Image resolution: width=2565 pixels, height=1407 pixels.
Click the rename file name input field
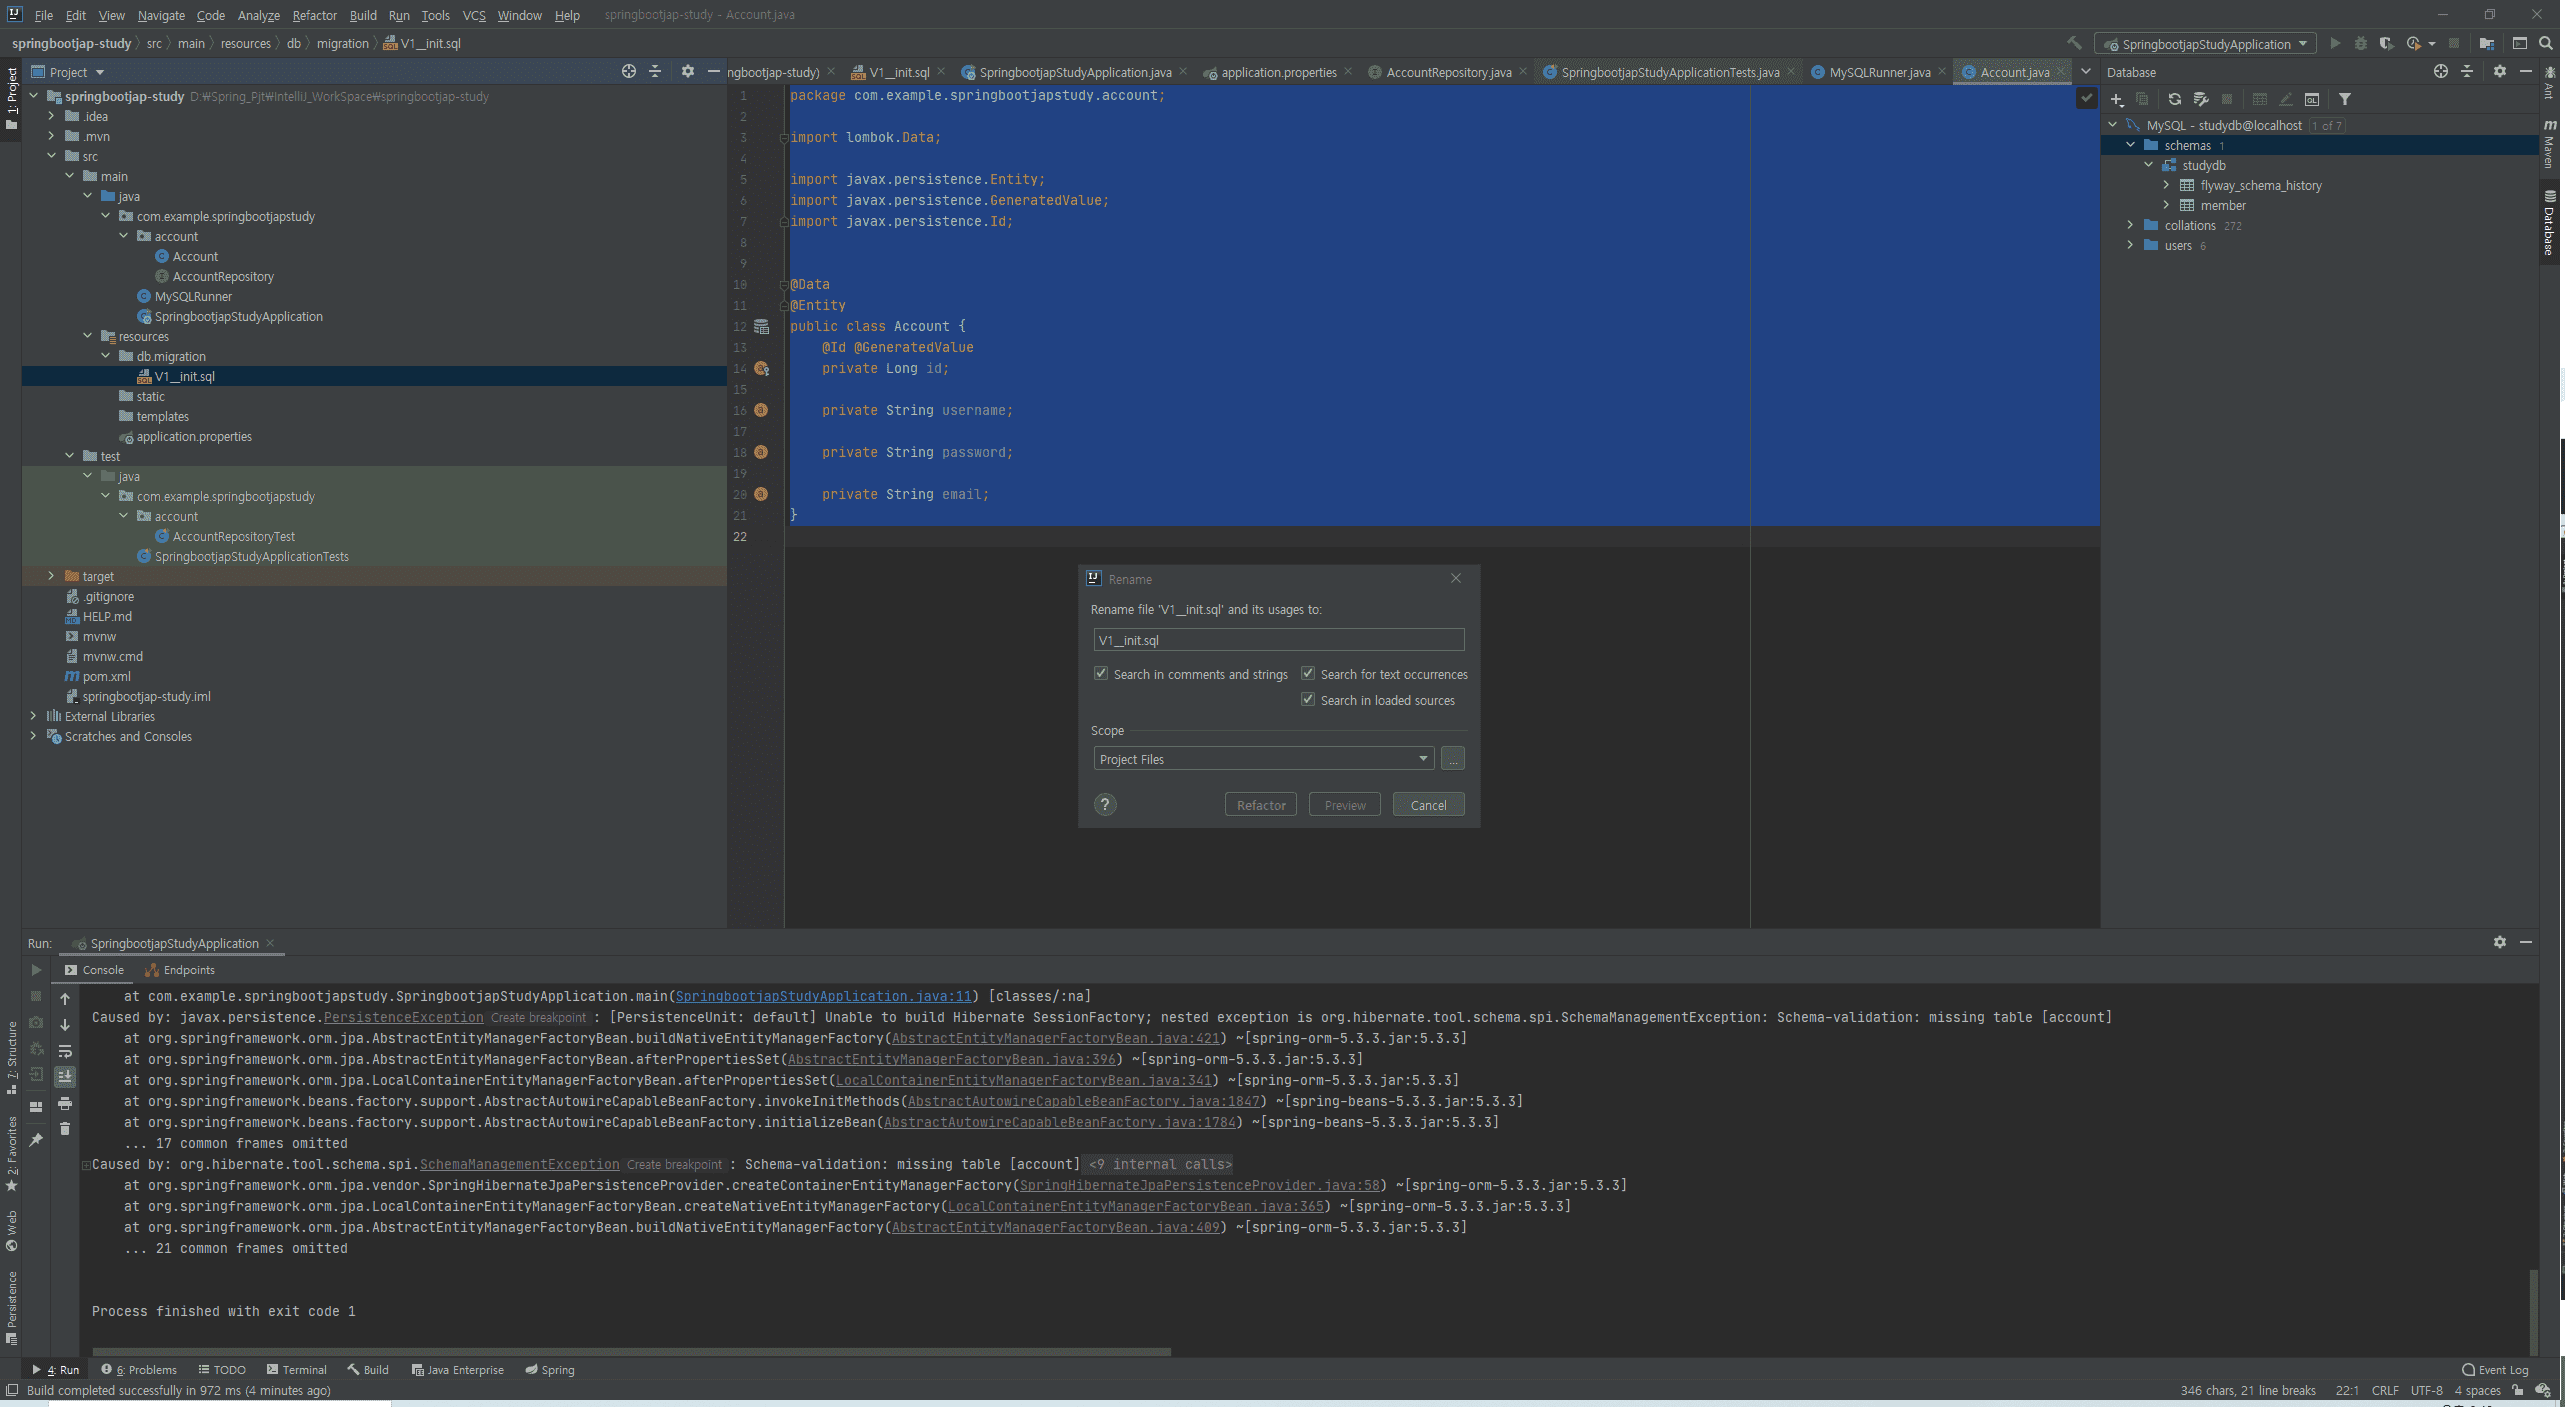pyautogui.click(x=1278, y=640)
